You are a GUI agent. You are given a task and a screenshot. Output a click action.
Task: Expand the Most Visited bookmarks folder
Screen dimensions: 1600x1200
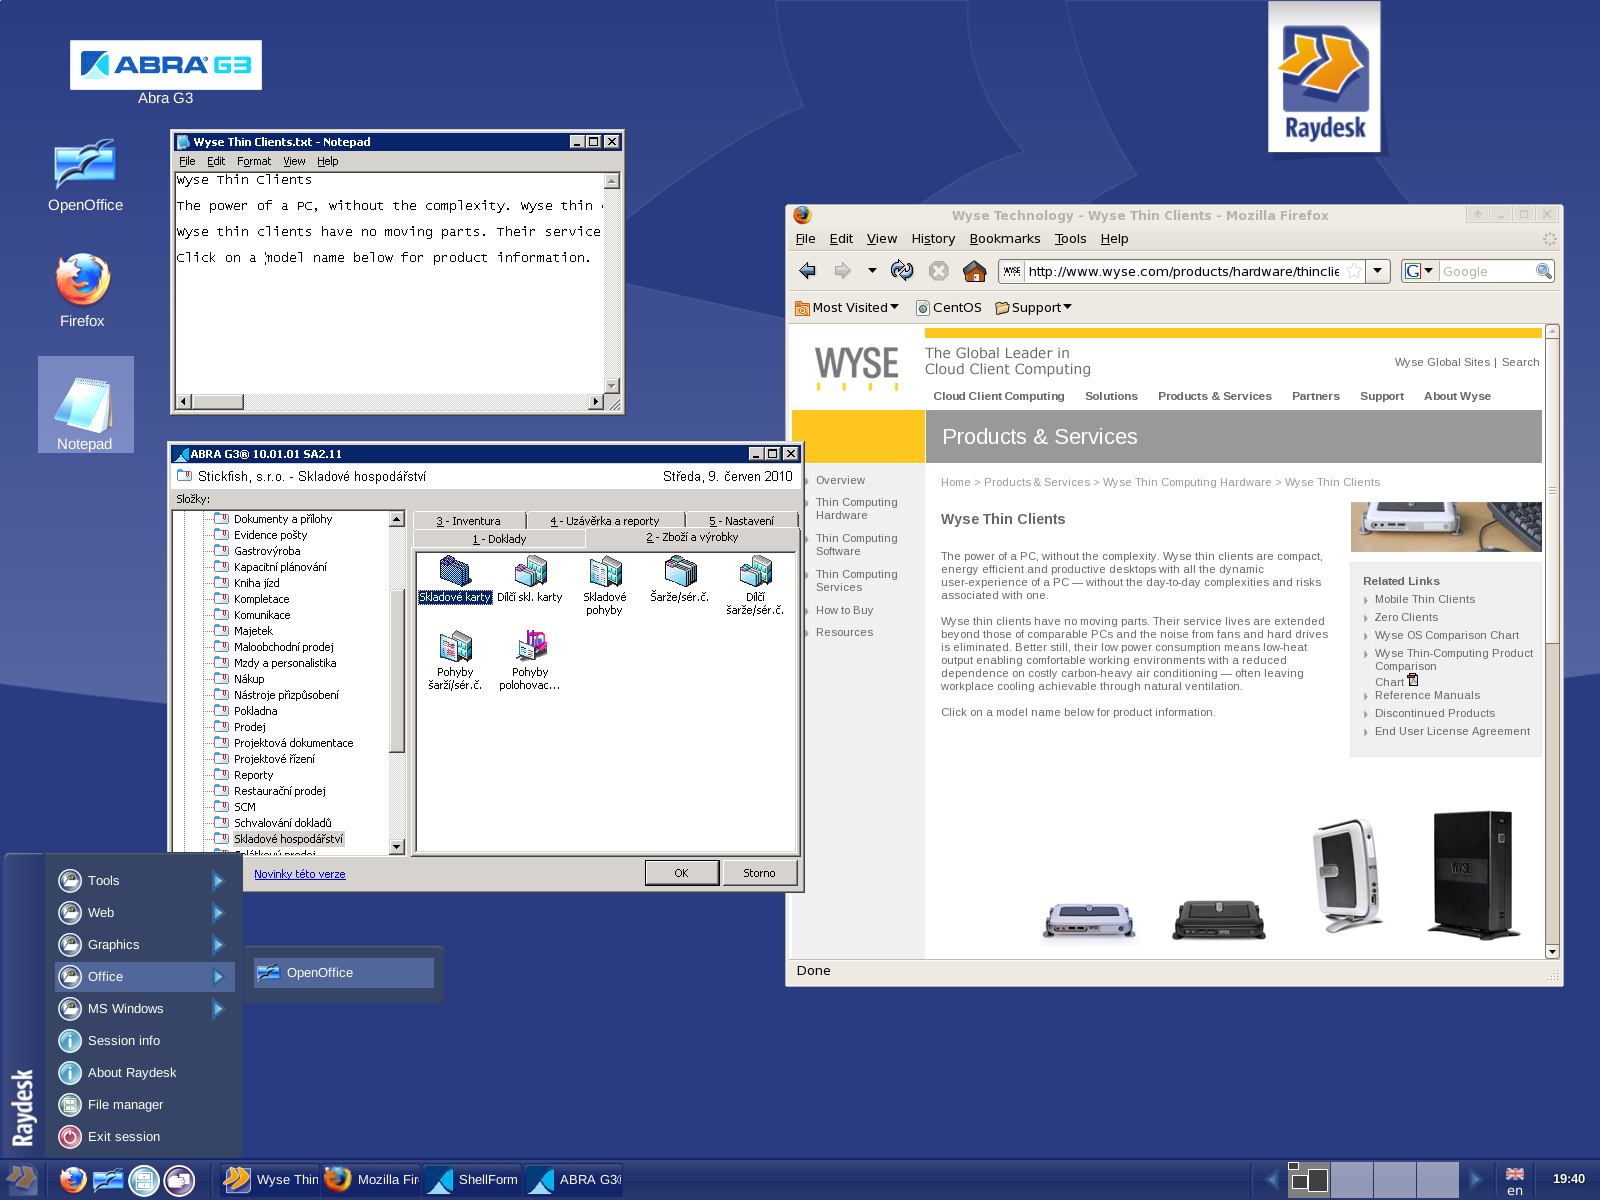[x=846, y=308]
